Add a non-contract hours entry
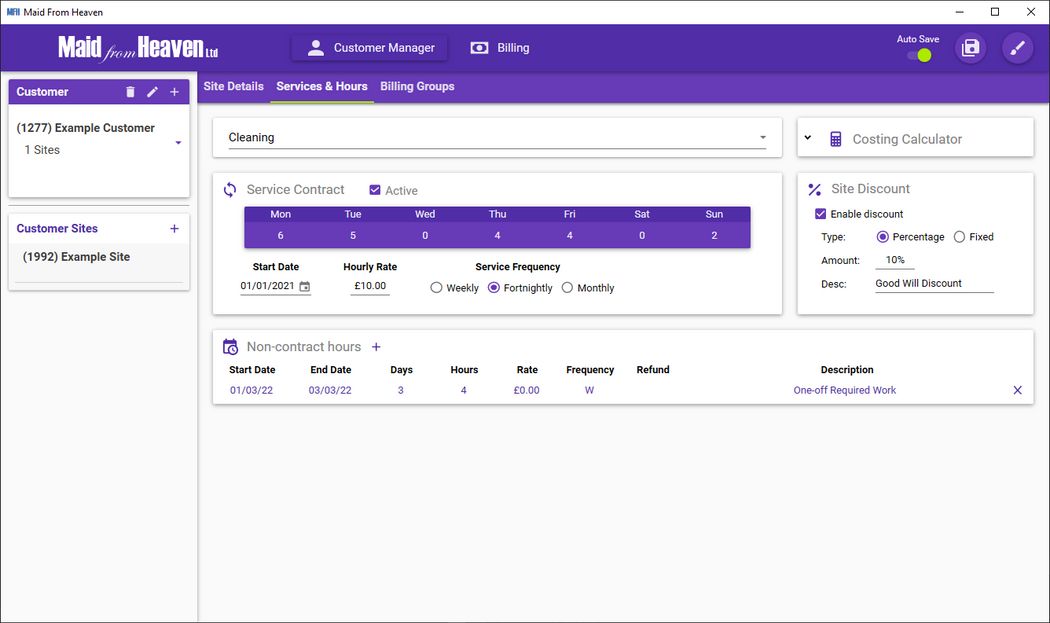 pos(376,347)
